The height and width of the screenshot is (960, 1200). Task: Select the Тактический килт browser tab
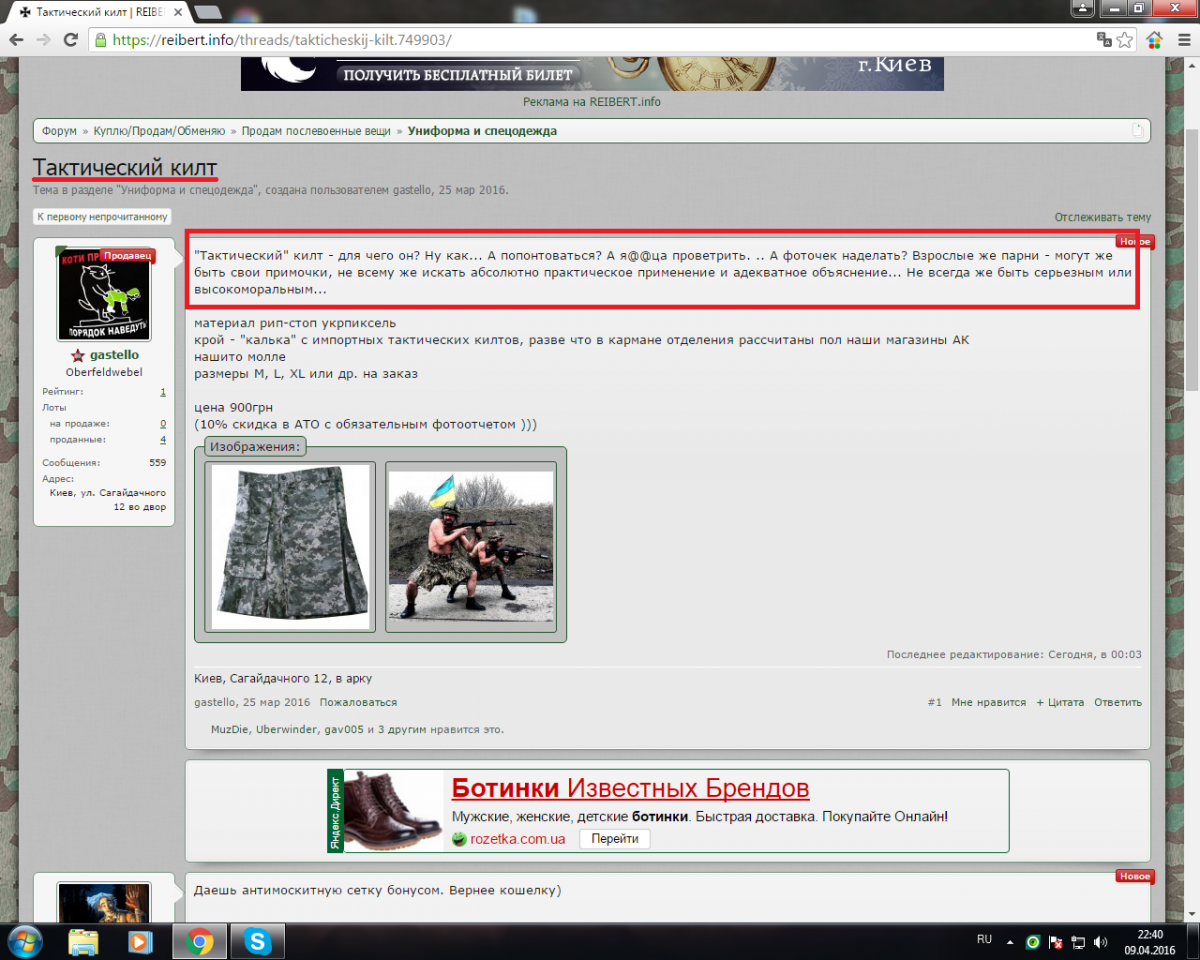click(x=96, y=11)
